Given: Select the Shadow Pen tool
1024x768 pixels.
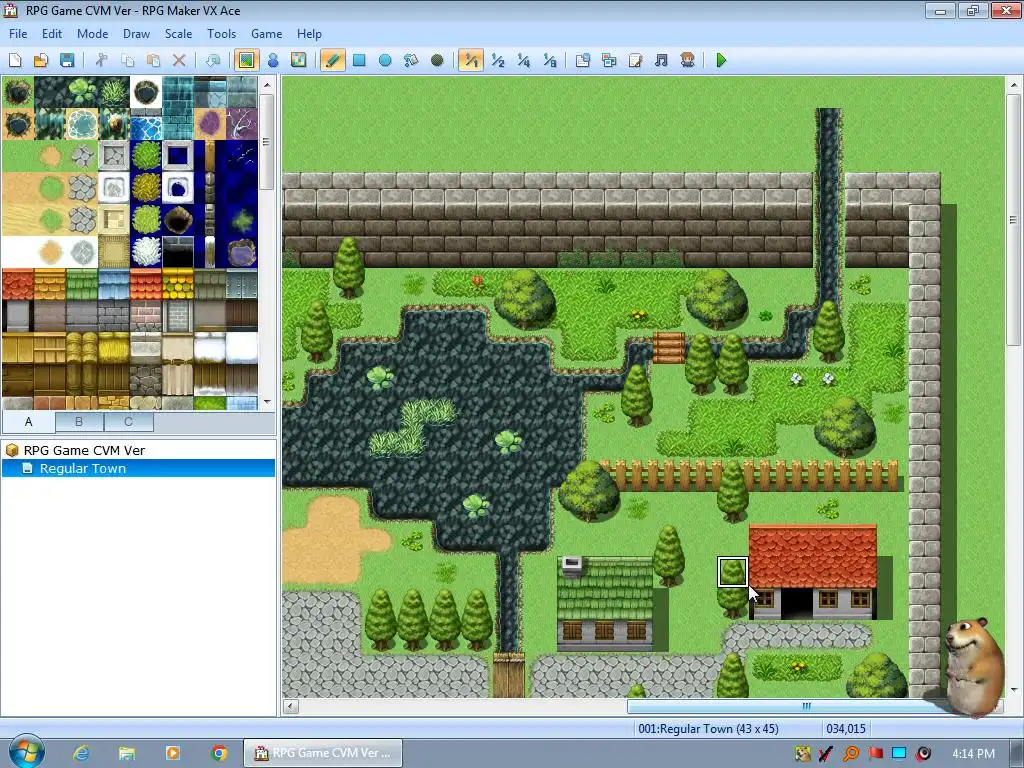Looking at the screenshot, I should 437,60.
